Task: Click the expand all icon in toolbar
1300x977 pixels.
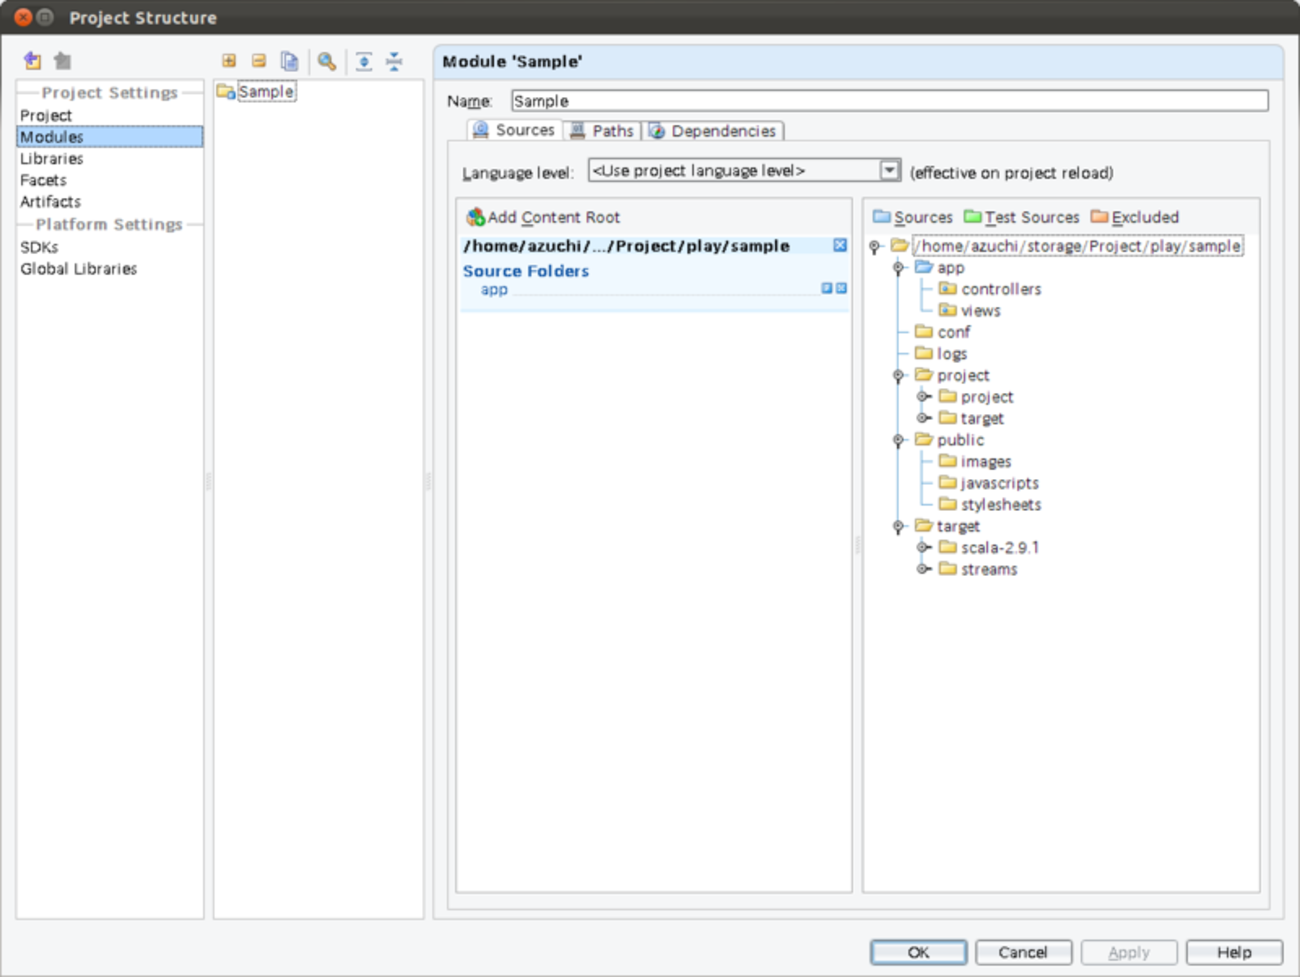Action: point(364,61)
